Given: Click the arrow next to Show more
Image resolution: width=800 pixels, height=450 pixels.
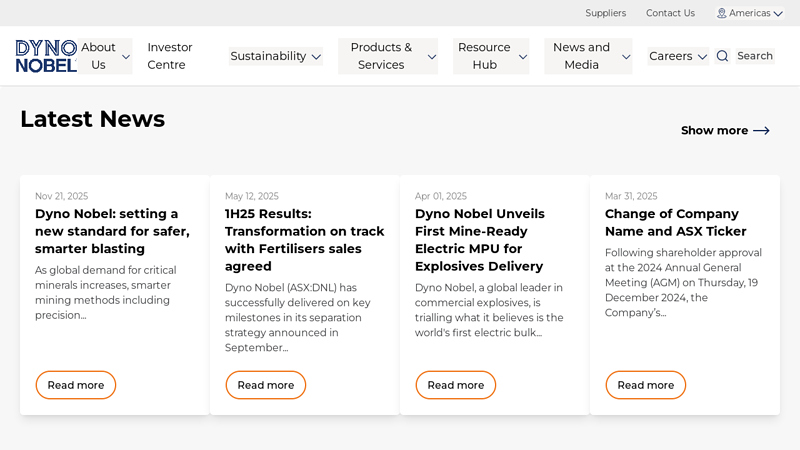Looking at the screenshot, I should [x=761, y=131].
